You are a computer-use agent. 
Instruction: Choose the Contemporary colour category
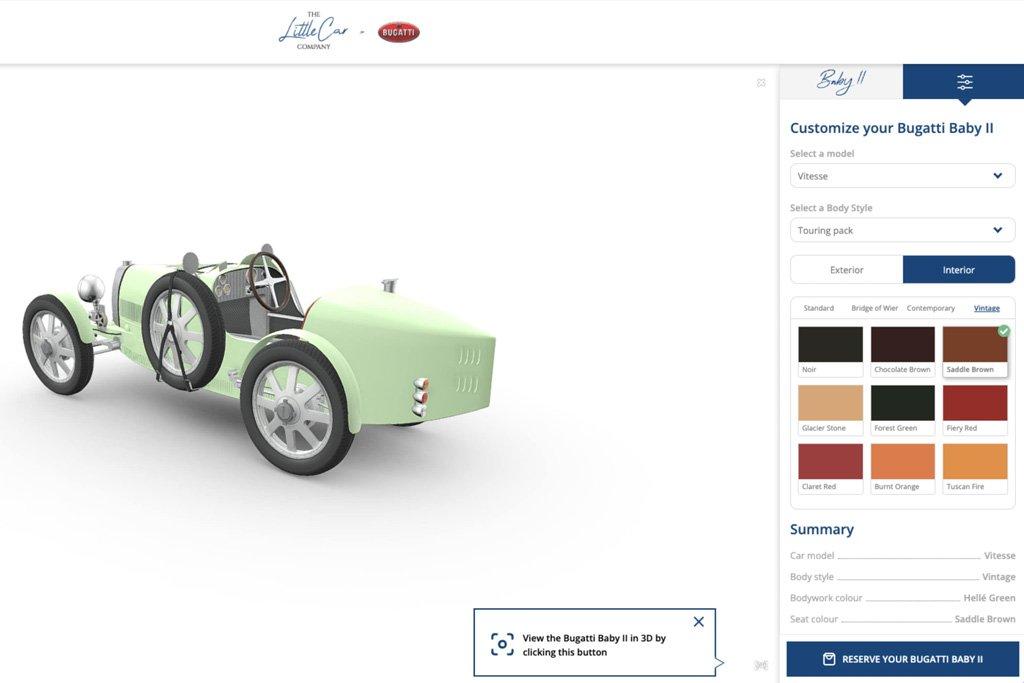(x=931, y=308)
